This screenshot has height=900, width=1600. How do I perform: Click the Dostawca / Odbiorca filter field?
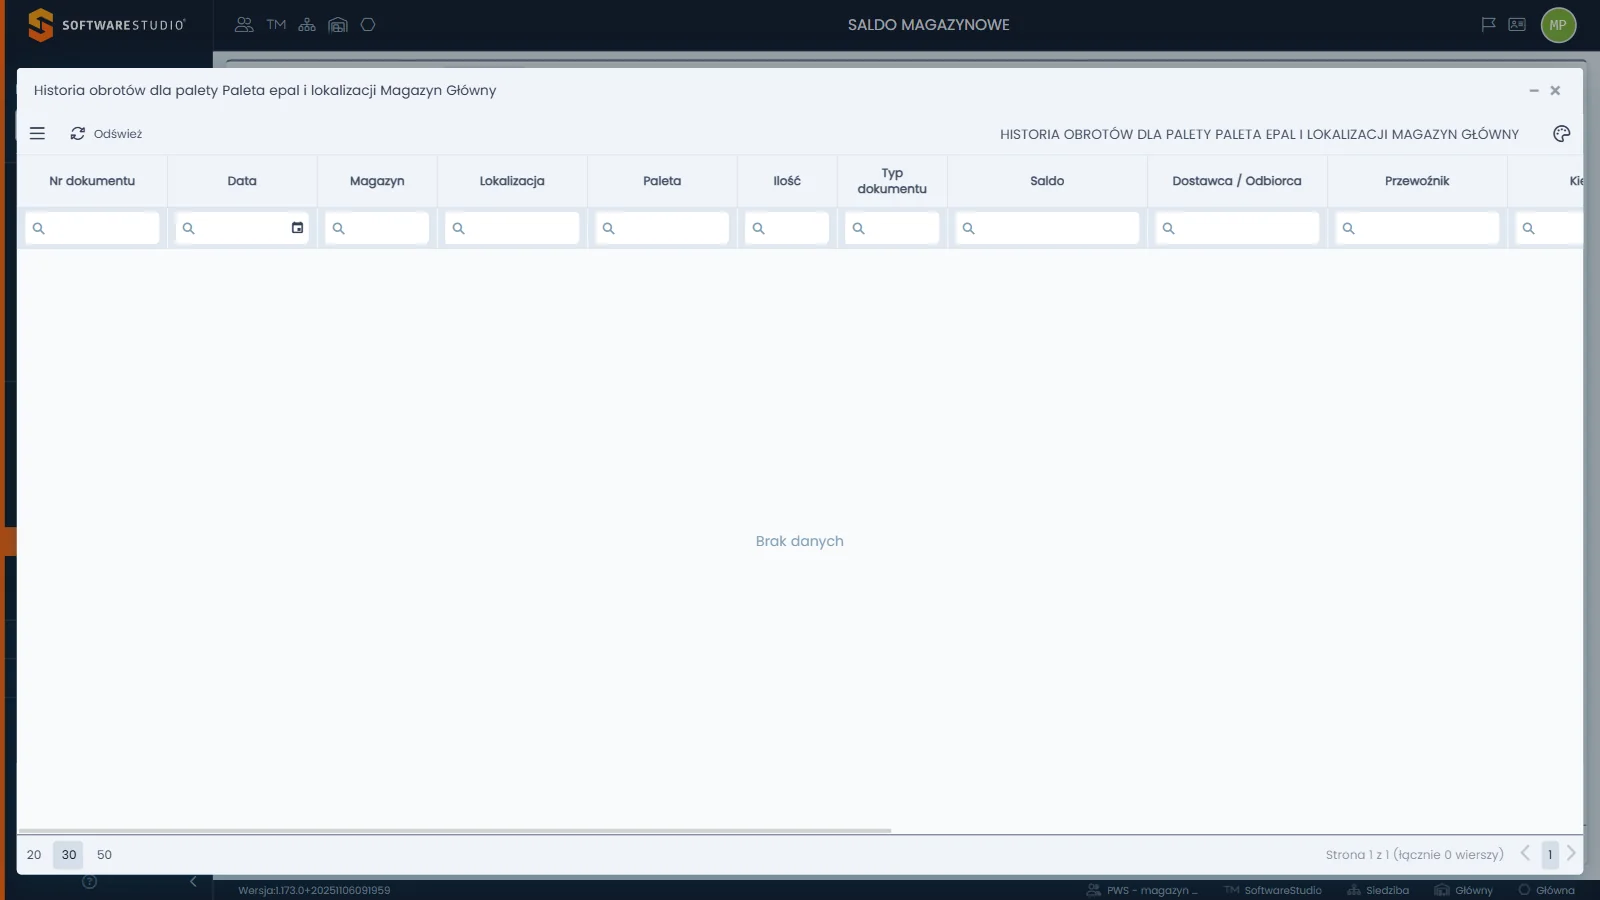[x=1237, y=228]
